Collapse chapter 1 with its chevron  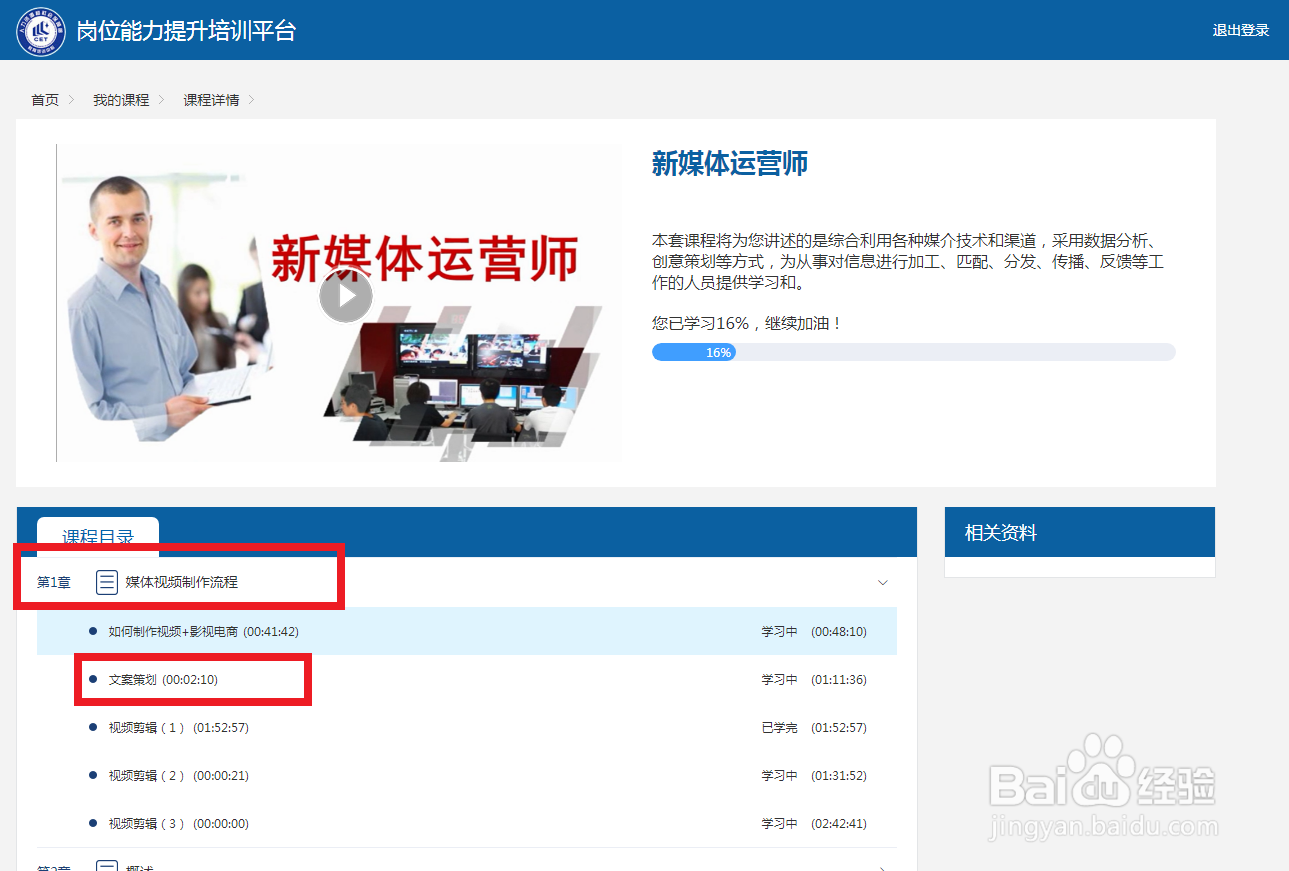click(x=883, y=583)
